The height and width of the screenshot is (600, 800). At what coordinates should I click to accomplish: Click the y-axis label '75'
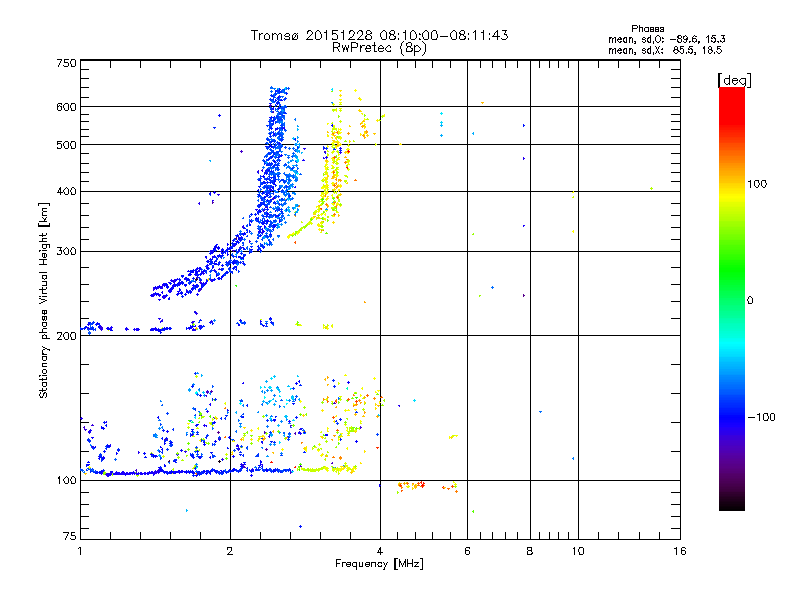click(x=70, y=536)
